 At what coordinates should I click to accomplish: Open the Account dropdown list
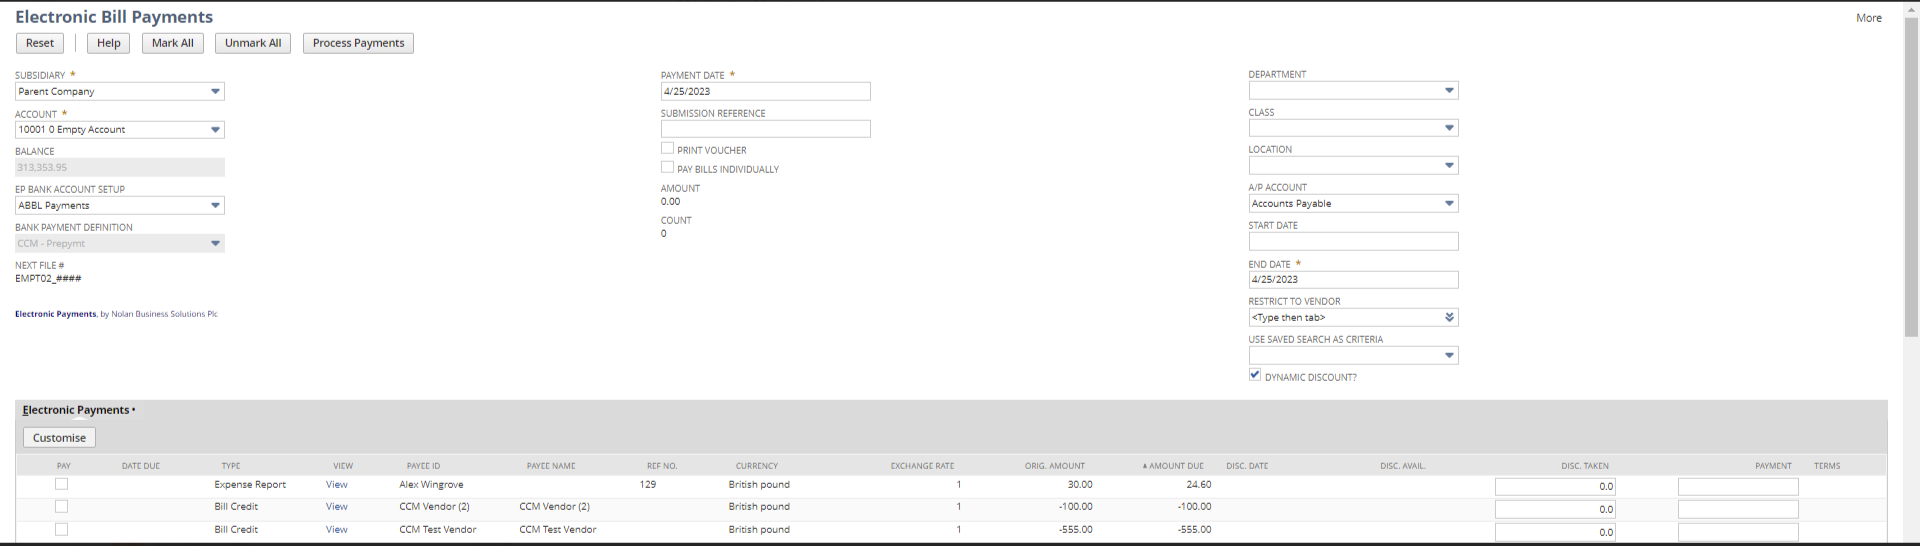coord(215,130)
